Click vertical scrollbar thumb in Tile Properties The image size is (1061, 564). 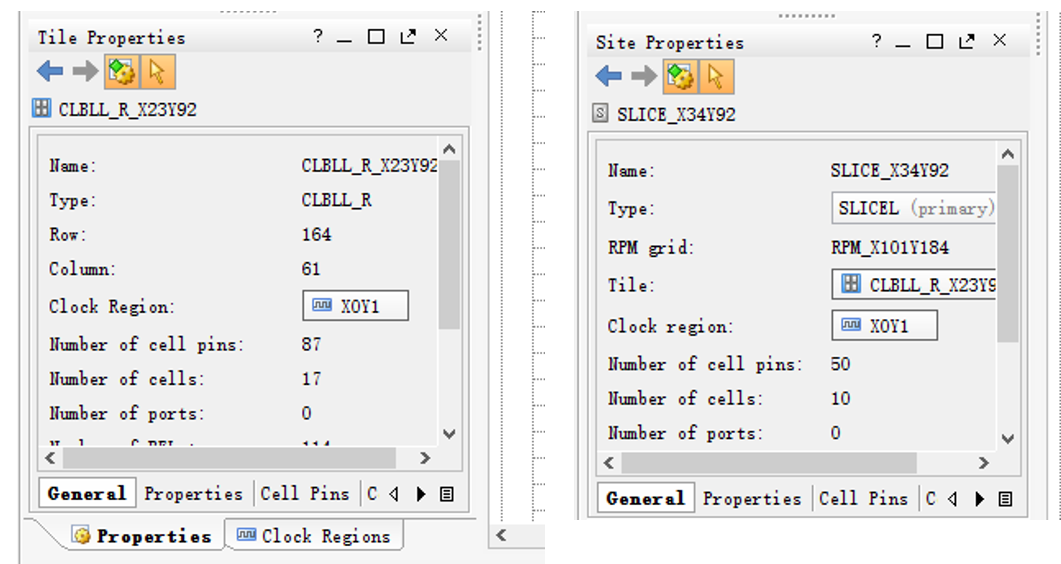coord(449,245)
